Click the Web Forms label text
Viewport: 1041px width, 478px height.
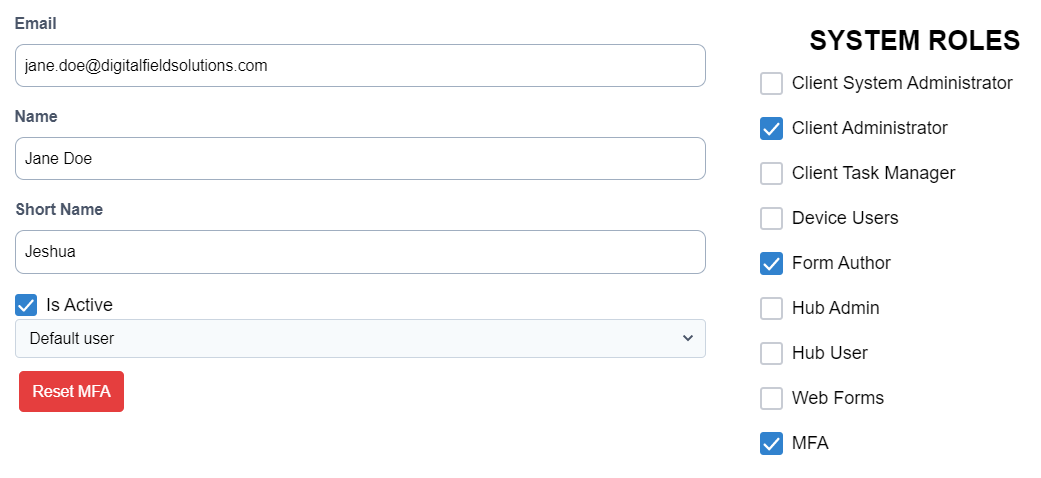838,398
